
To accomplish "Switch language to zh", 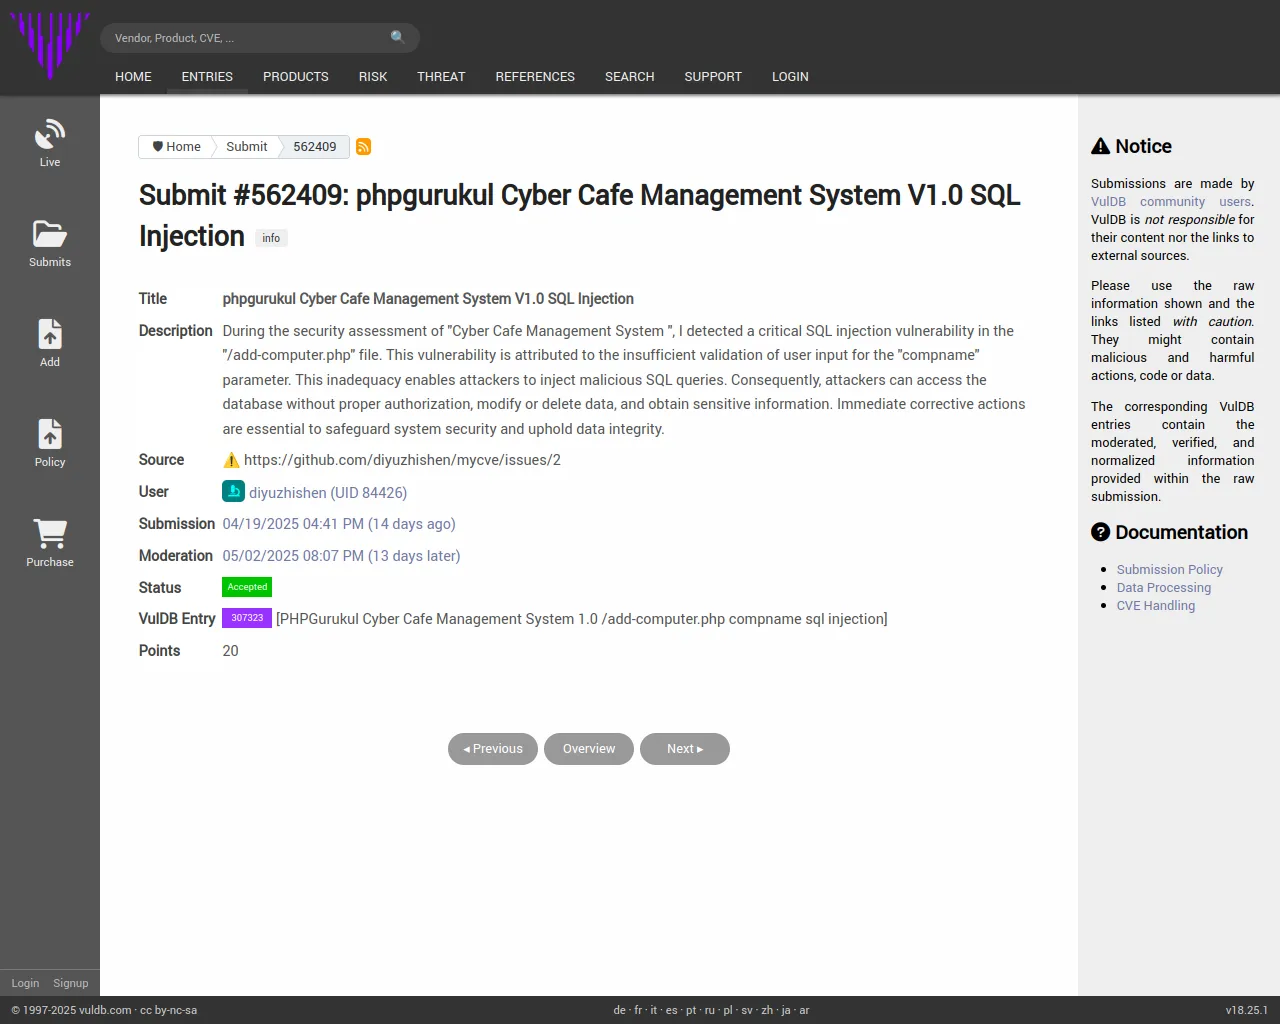I will [767, 1010].
